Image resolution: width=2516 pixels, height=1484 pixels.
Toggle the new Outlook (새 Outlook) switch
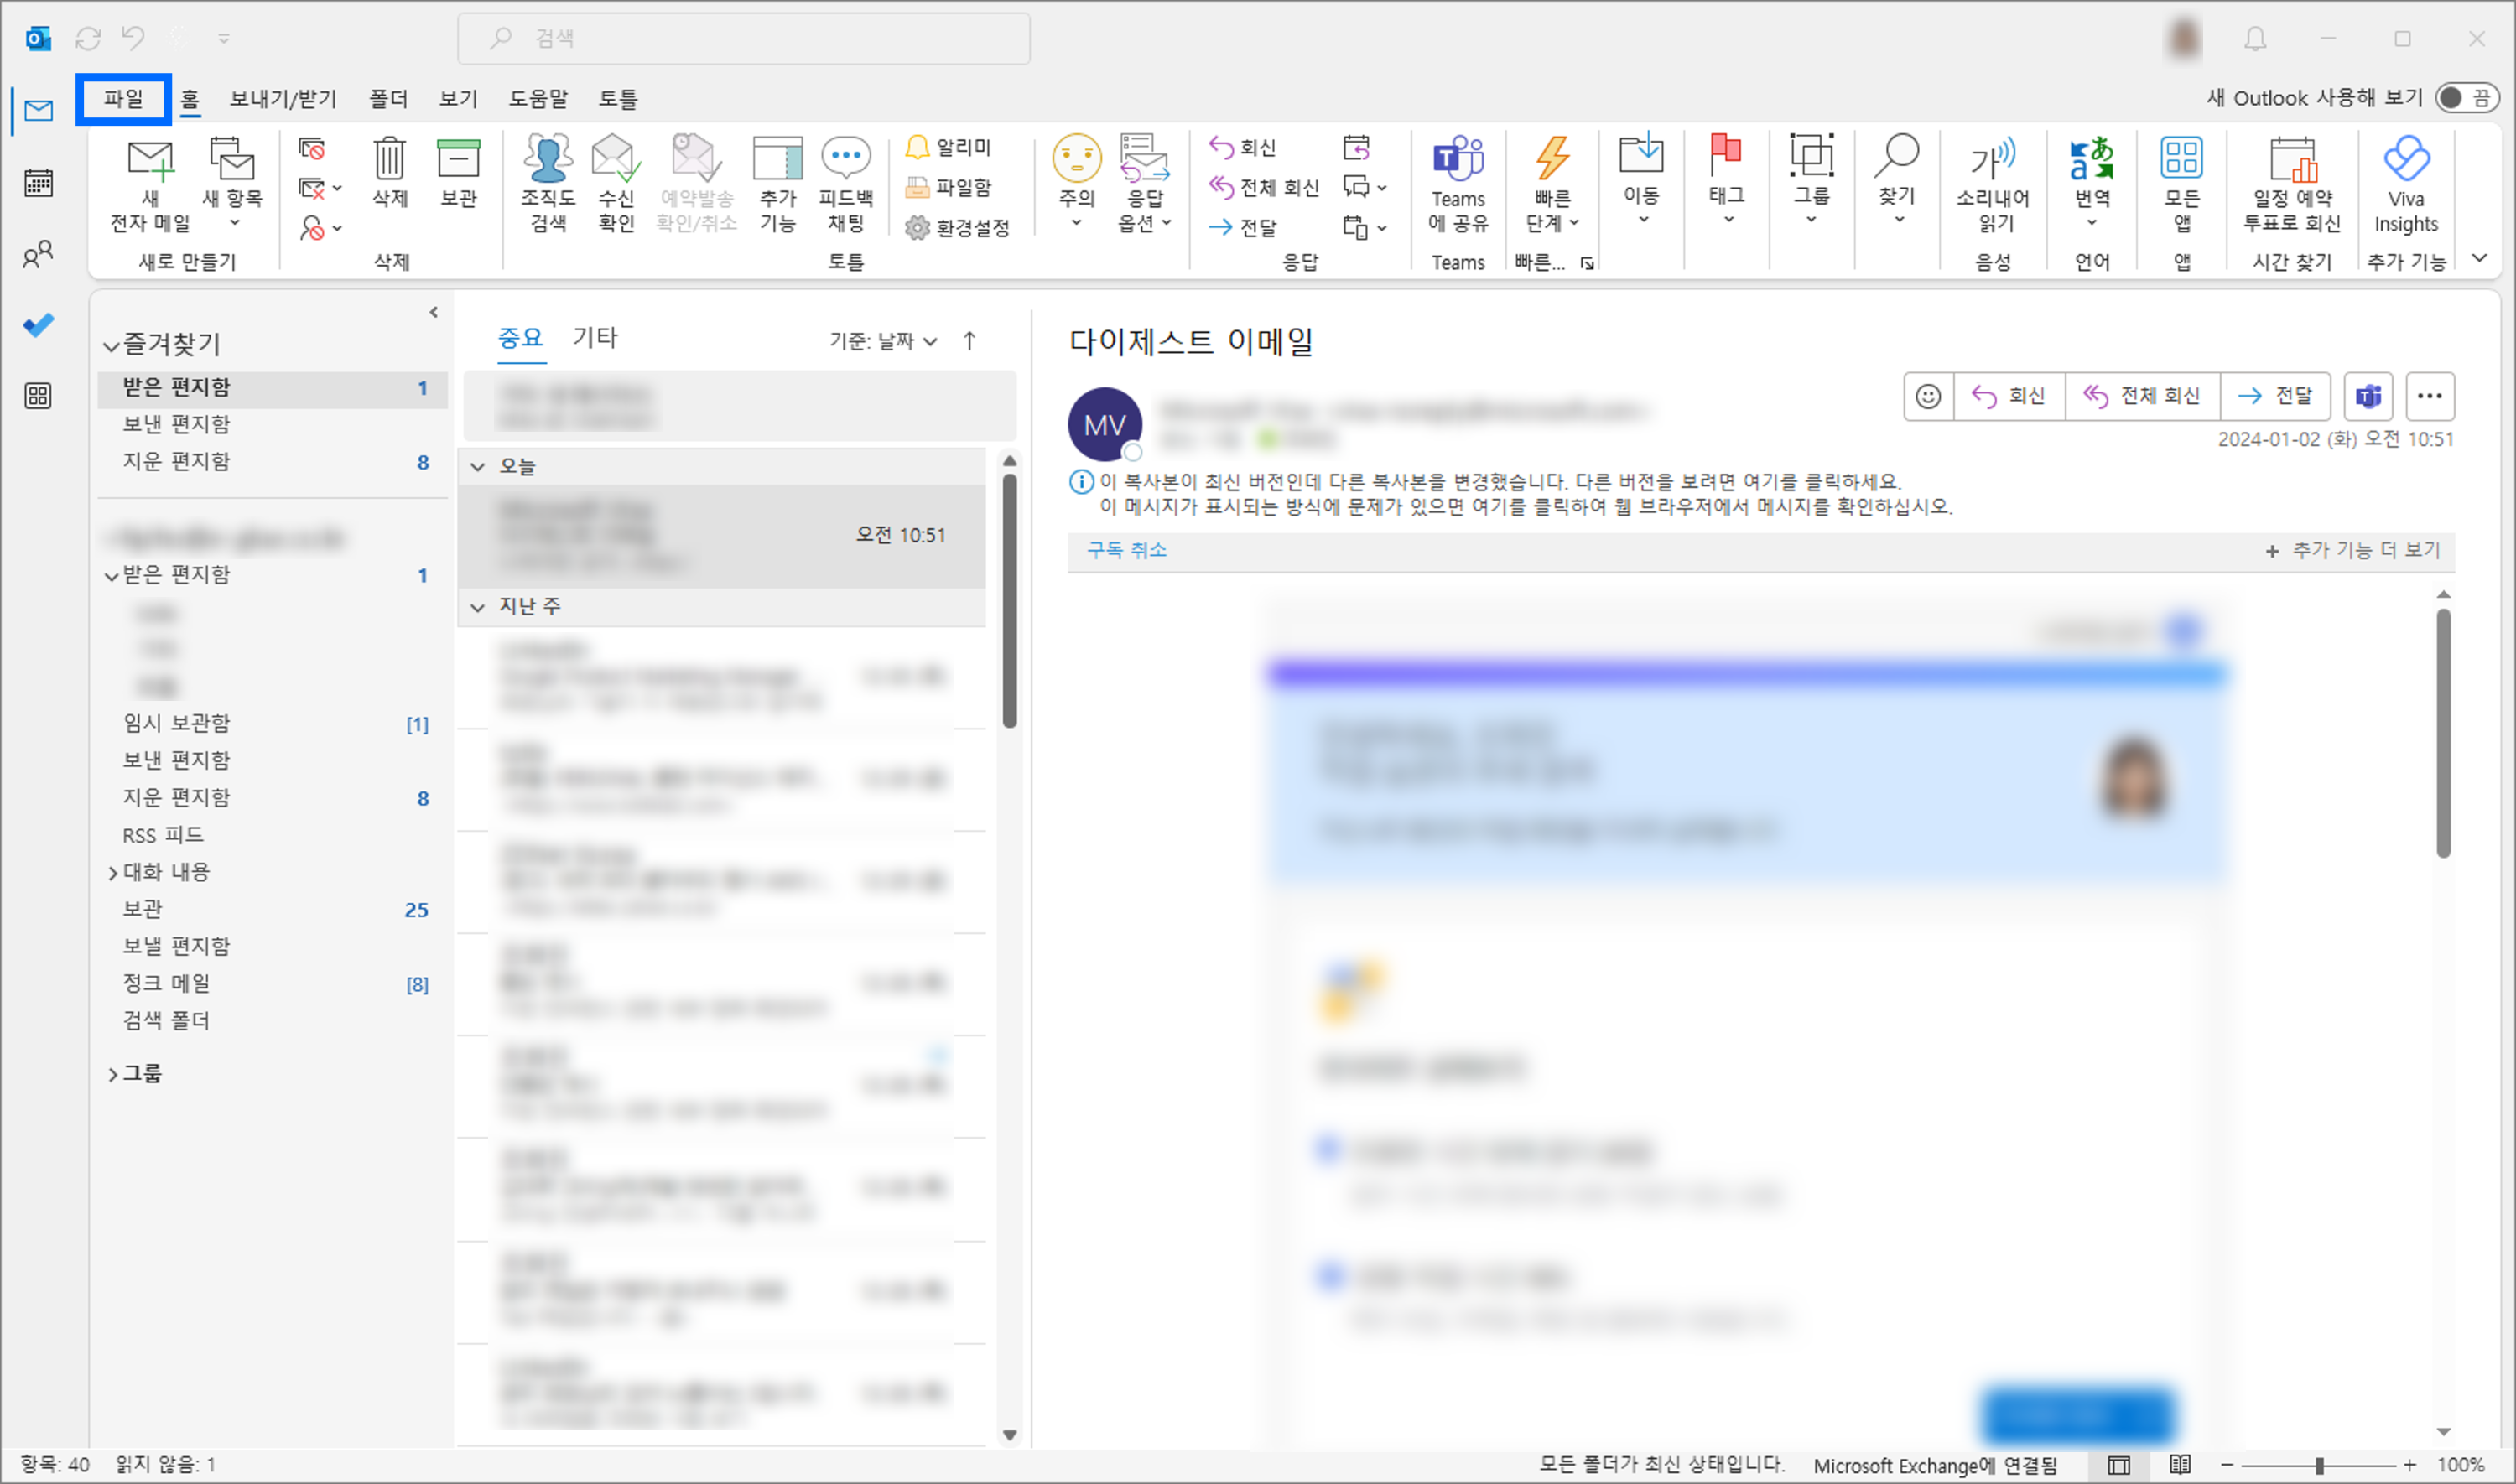2464,98
